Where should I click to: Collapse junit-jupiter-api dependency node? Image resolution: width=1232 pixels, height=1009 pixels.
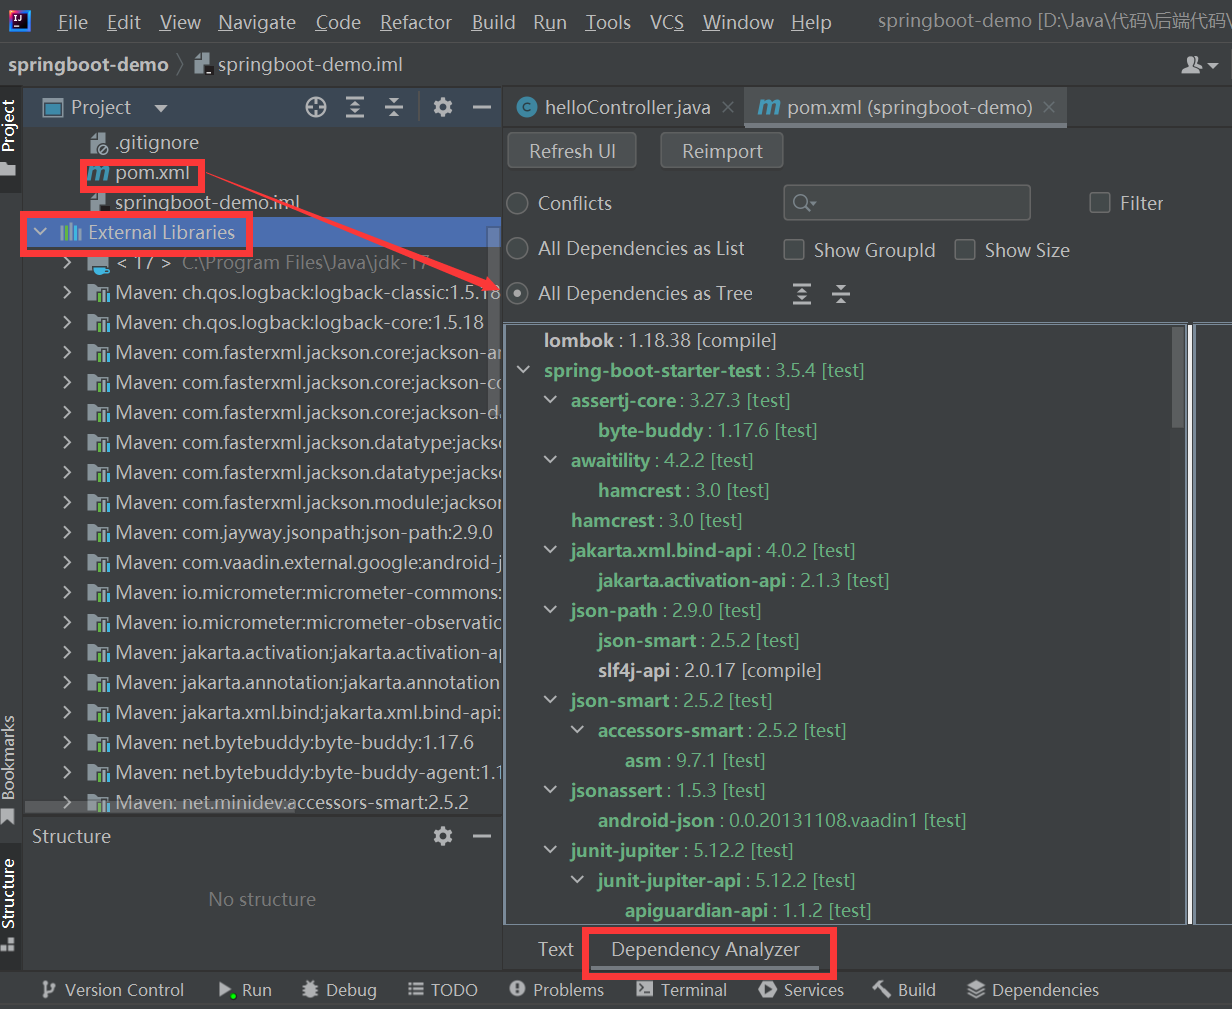coord(577,881)
